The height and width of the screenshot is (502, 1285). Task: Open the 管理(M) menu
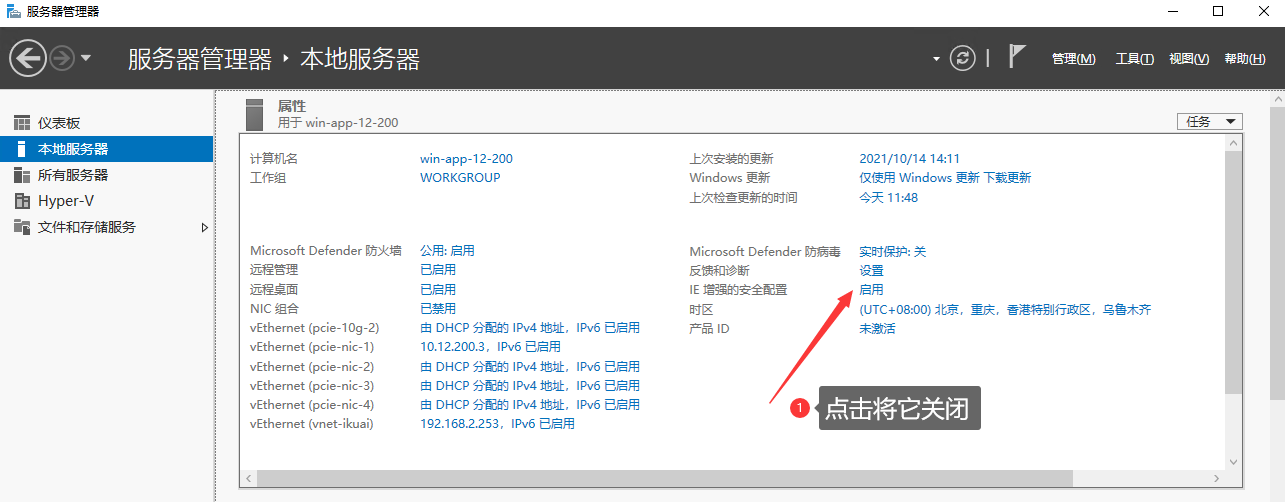[x=1074, y=59]
